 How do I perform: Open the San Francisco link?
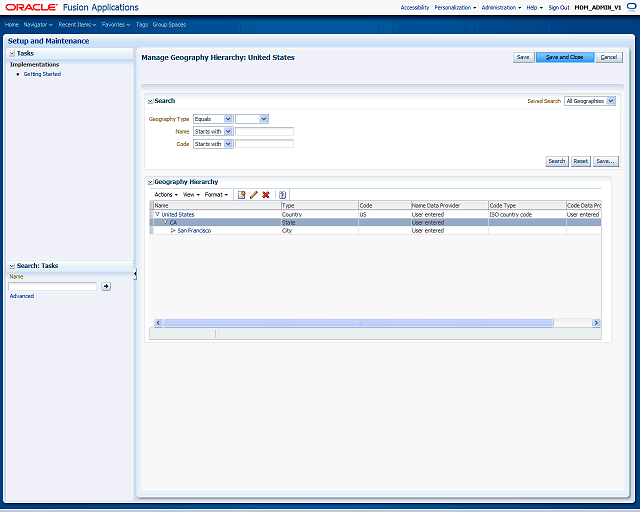coord(194,230)
